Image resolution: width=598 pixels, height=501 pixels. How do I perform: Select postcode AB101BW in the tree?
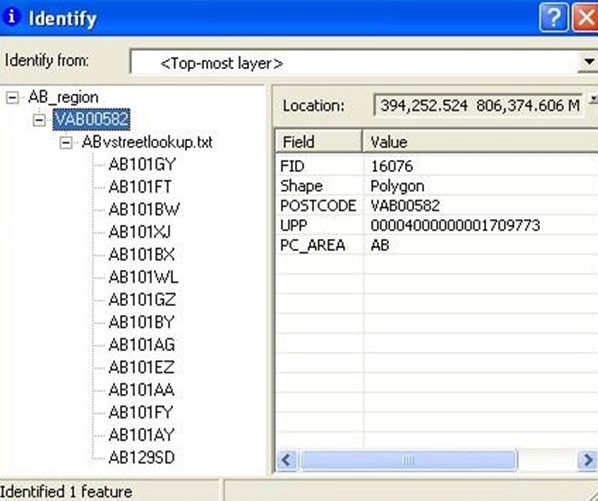144,210
